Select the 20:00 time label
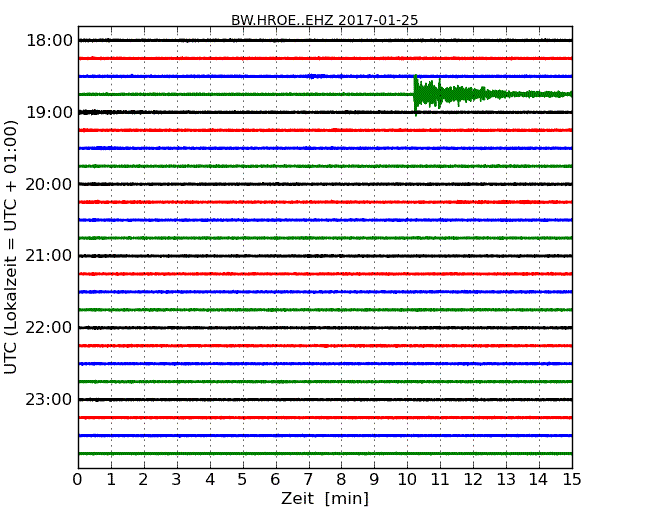The height and width of the screenshot is (520, 650). coord(49,184)
